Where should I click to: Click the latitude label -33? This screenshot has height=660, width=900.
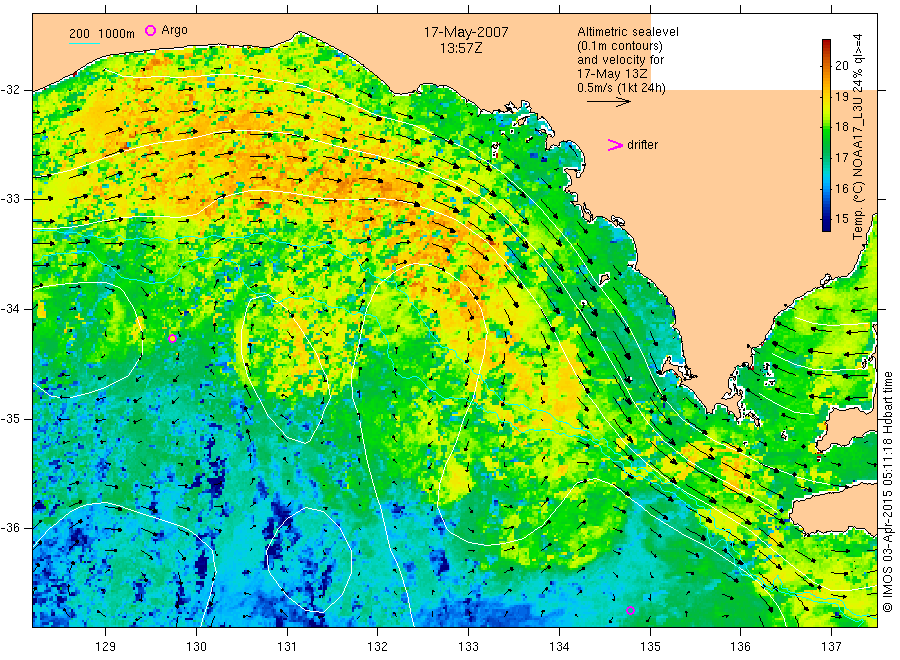(x=10, y=199)
